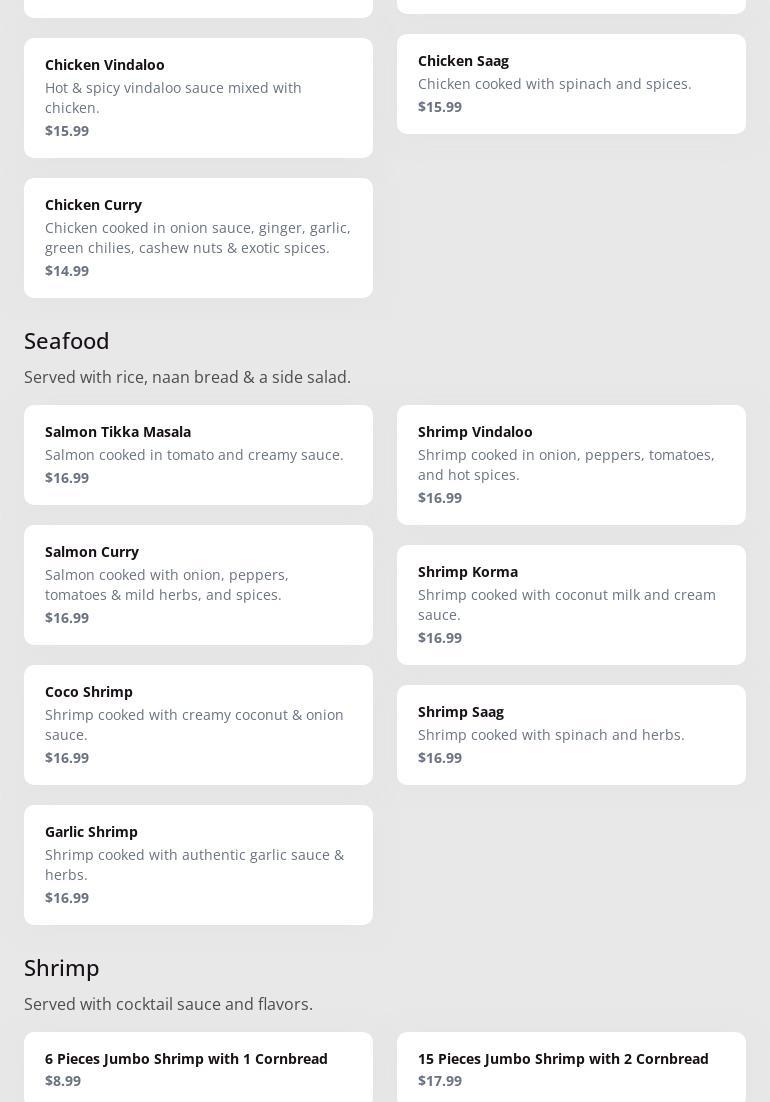Click the "Served with rice, naan bread" subtitle

(187, 377)
